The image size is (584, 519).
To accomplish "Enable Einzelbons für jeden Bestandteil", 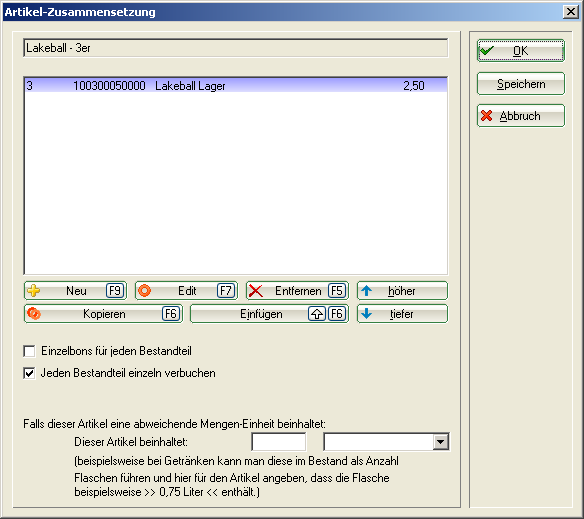I will point(29,351).
